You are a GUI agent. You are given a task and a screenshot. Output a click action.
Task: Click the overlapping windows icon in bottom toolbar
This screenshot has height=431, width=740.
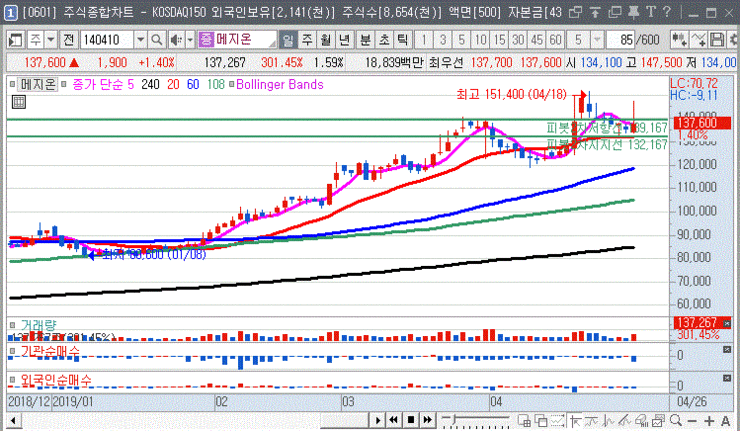click(541, 420)
